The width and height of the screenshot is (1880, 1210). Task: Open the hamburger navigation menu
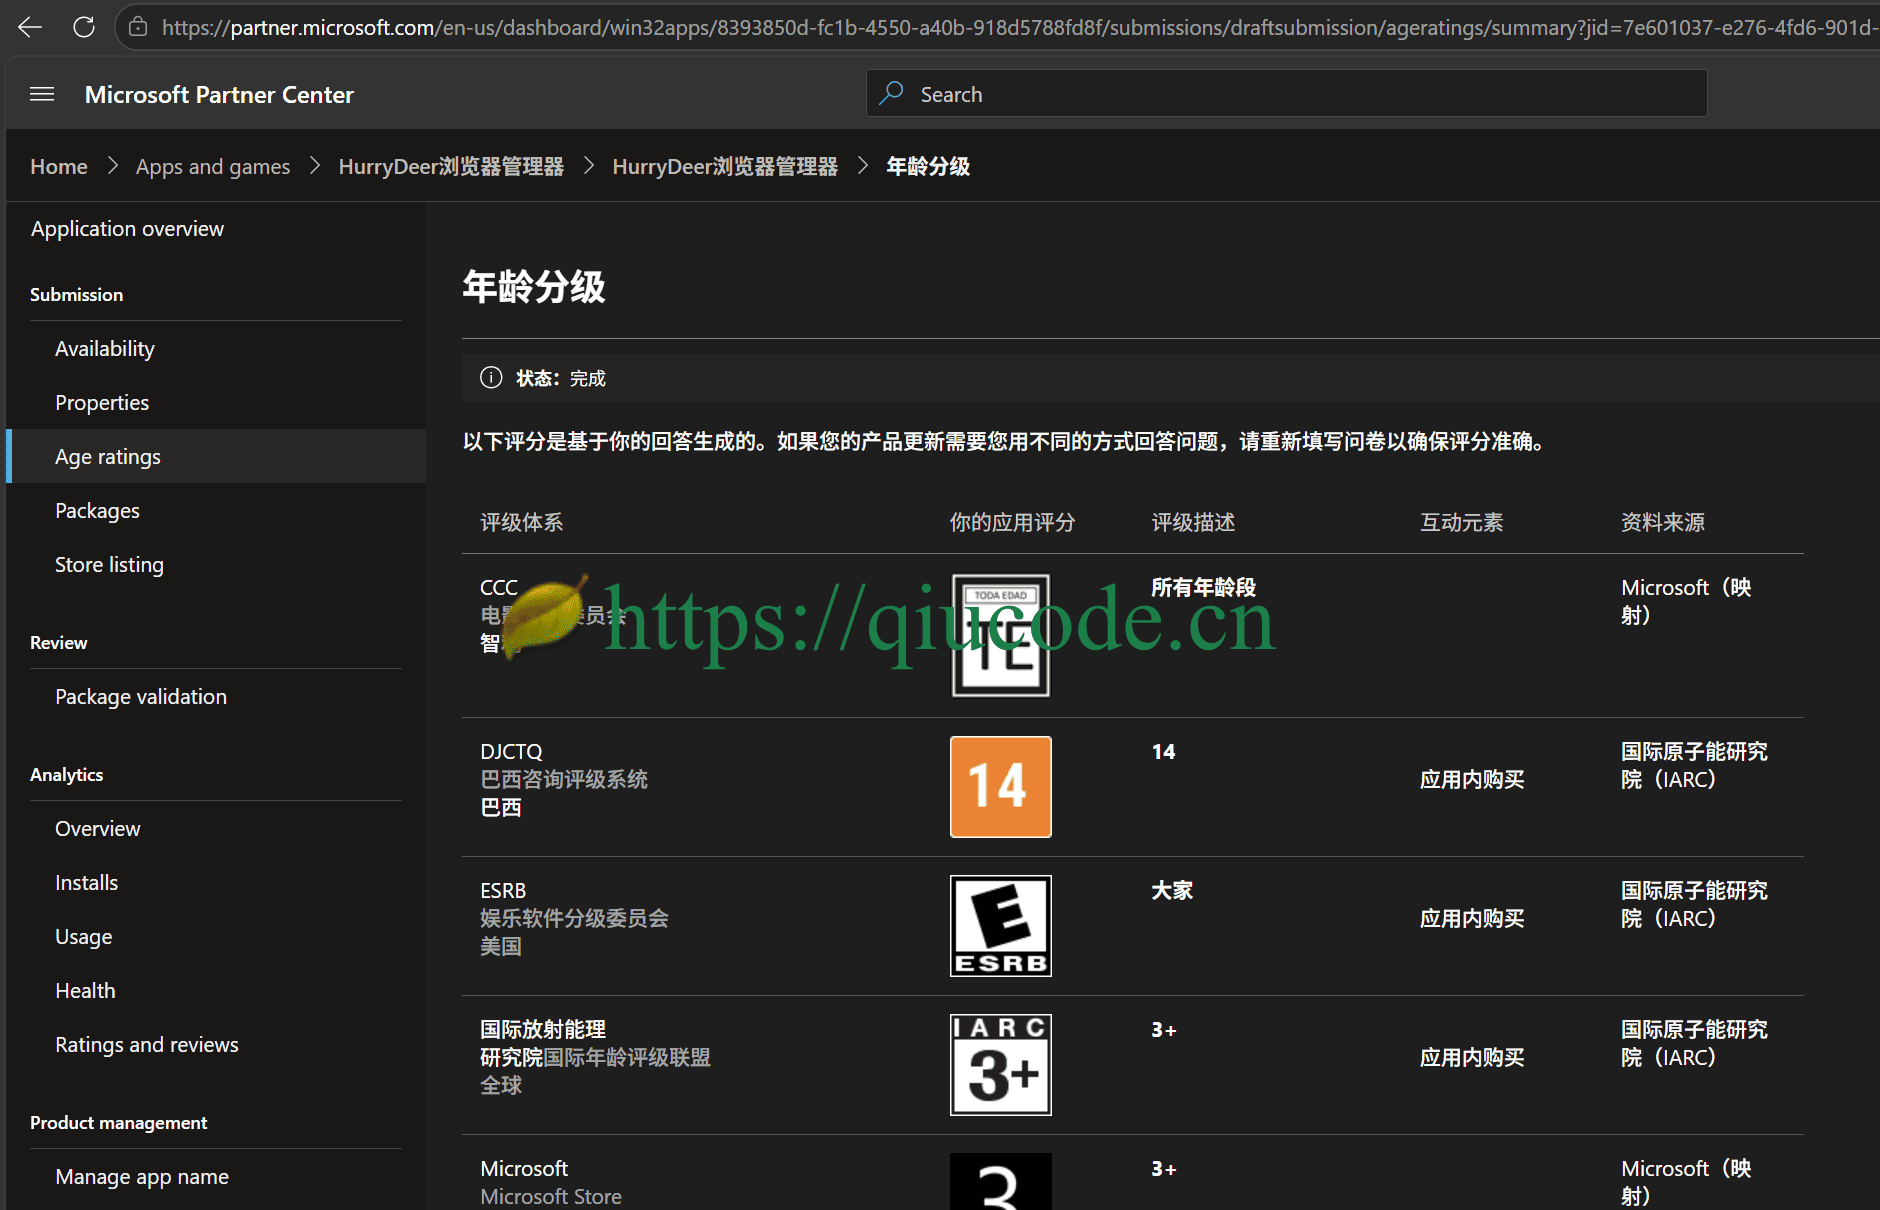click(x=42, y=94)
